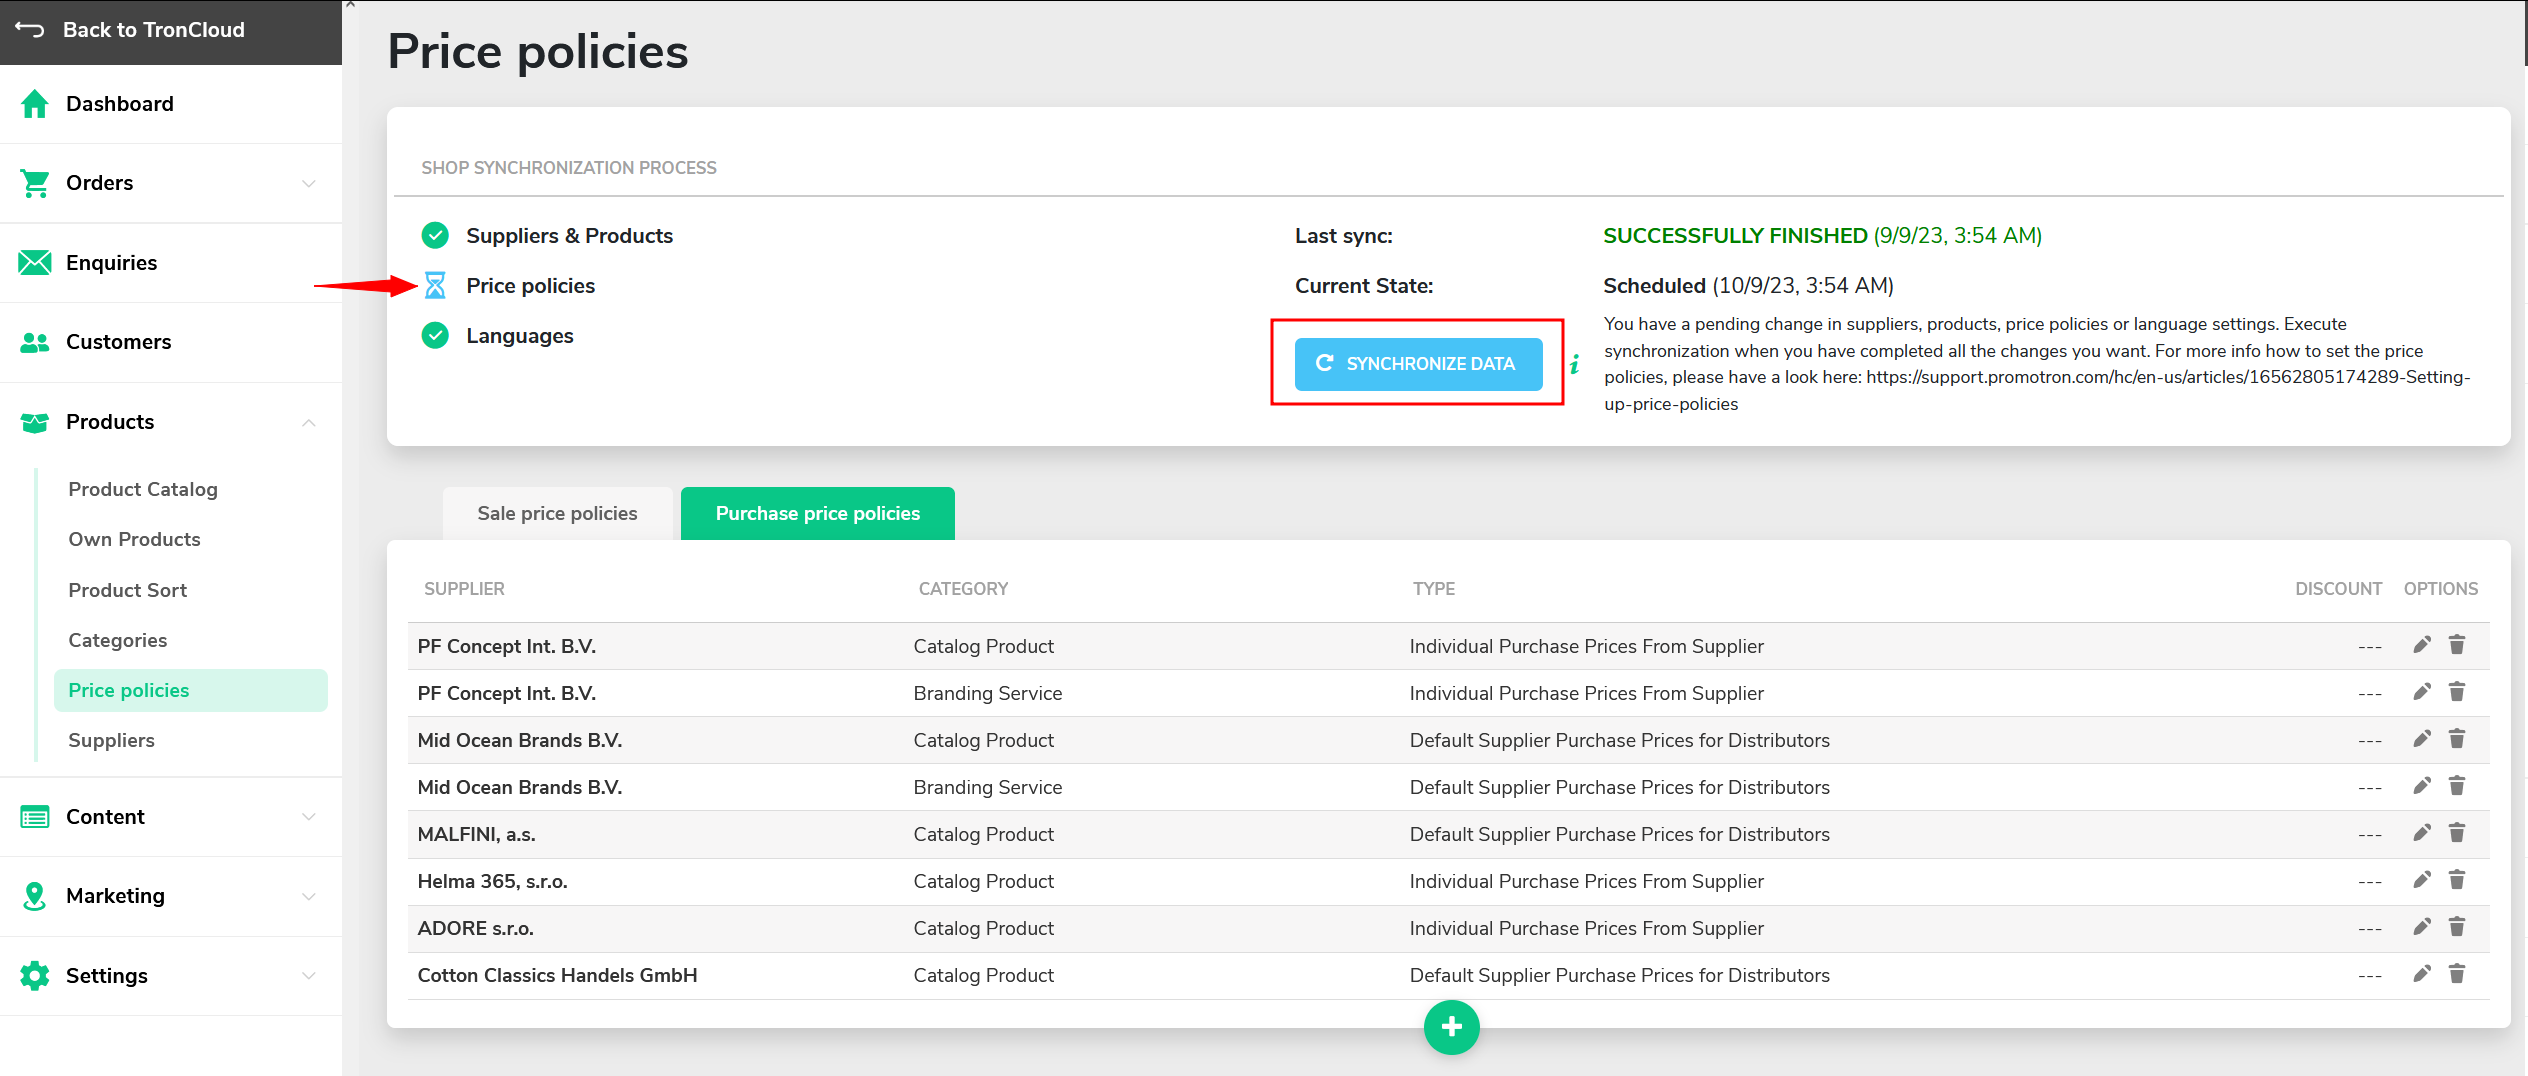Image resolution: width=2528 pixels, height=1076 pixels.
Task: Click 'SUCCESSFULLY FINISHED' last sync status text
Action: pyautogui.click(x=1735, y=235)
